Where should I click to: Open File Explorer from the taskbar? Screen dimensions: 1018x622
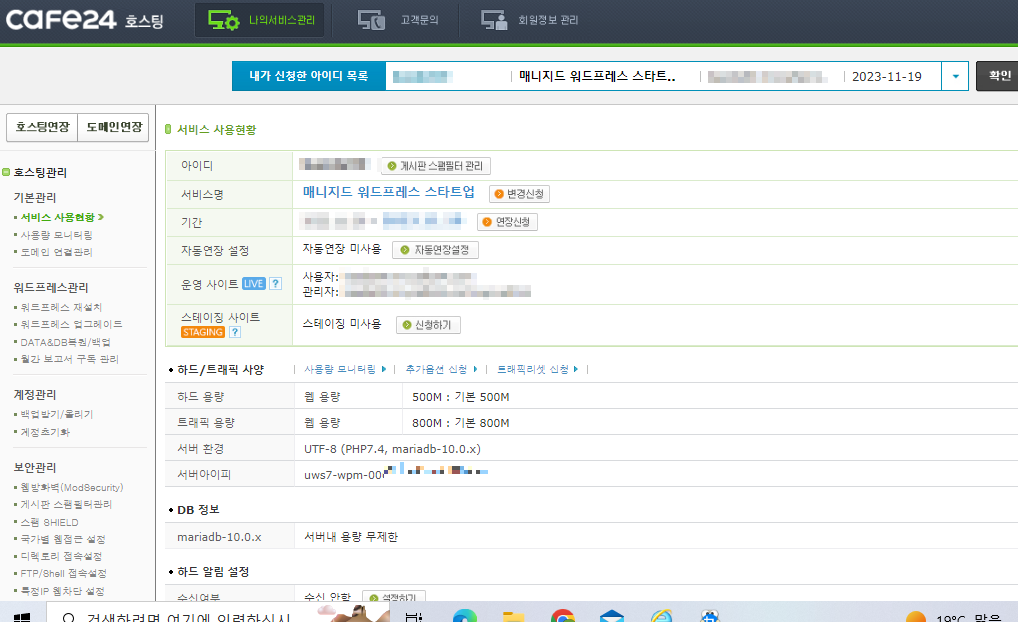click(514, 616)
